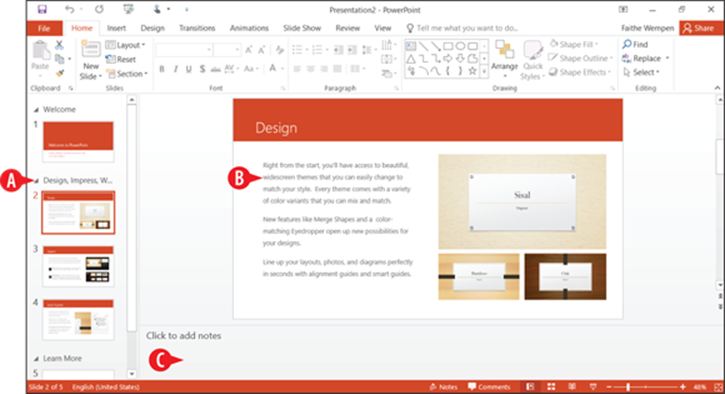The width and height of the screenshot is (725, 394).
Task: Switch to the Slide Show tab
Action: (302, 28)
